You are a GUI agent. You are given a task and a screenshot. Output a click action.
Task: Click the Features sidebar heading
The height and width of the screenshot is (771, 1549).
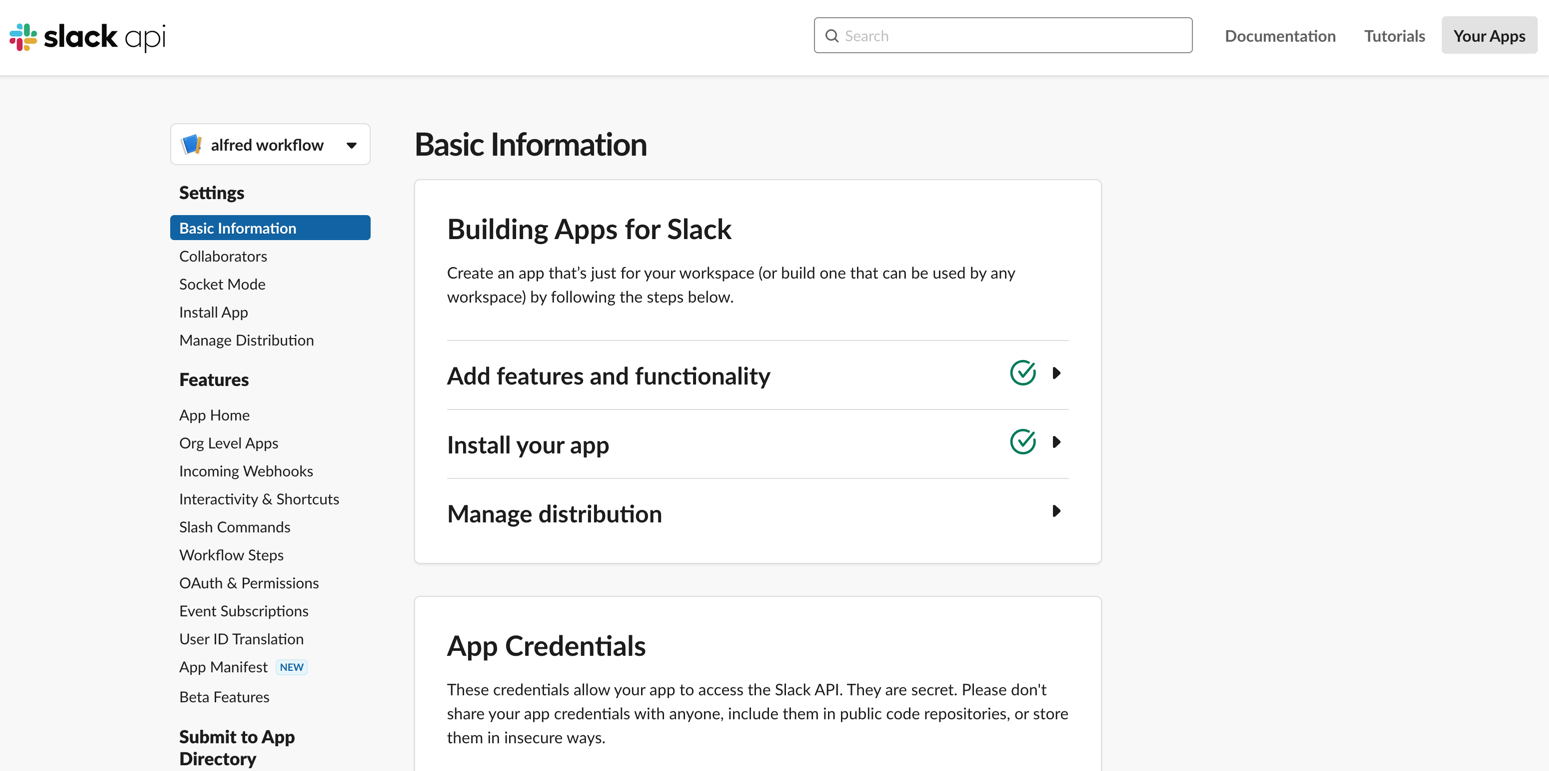[x=214, y=380]
